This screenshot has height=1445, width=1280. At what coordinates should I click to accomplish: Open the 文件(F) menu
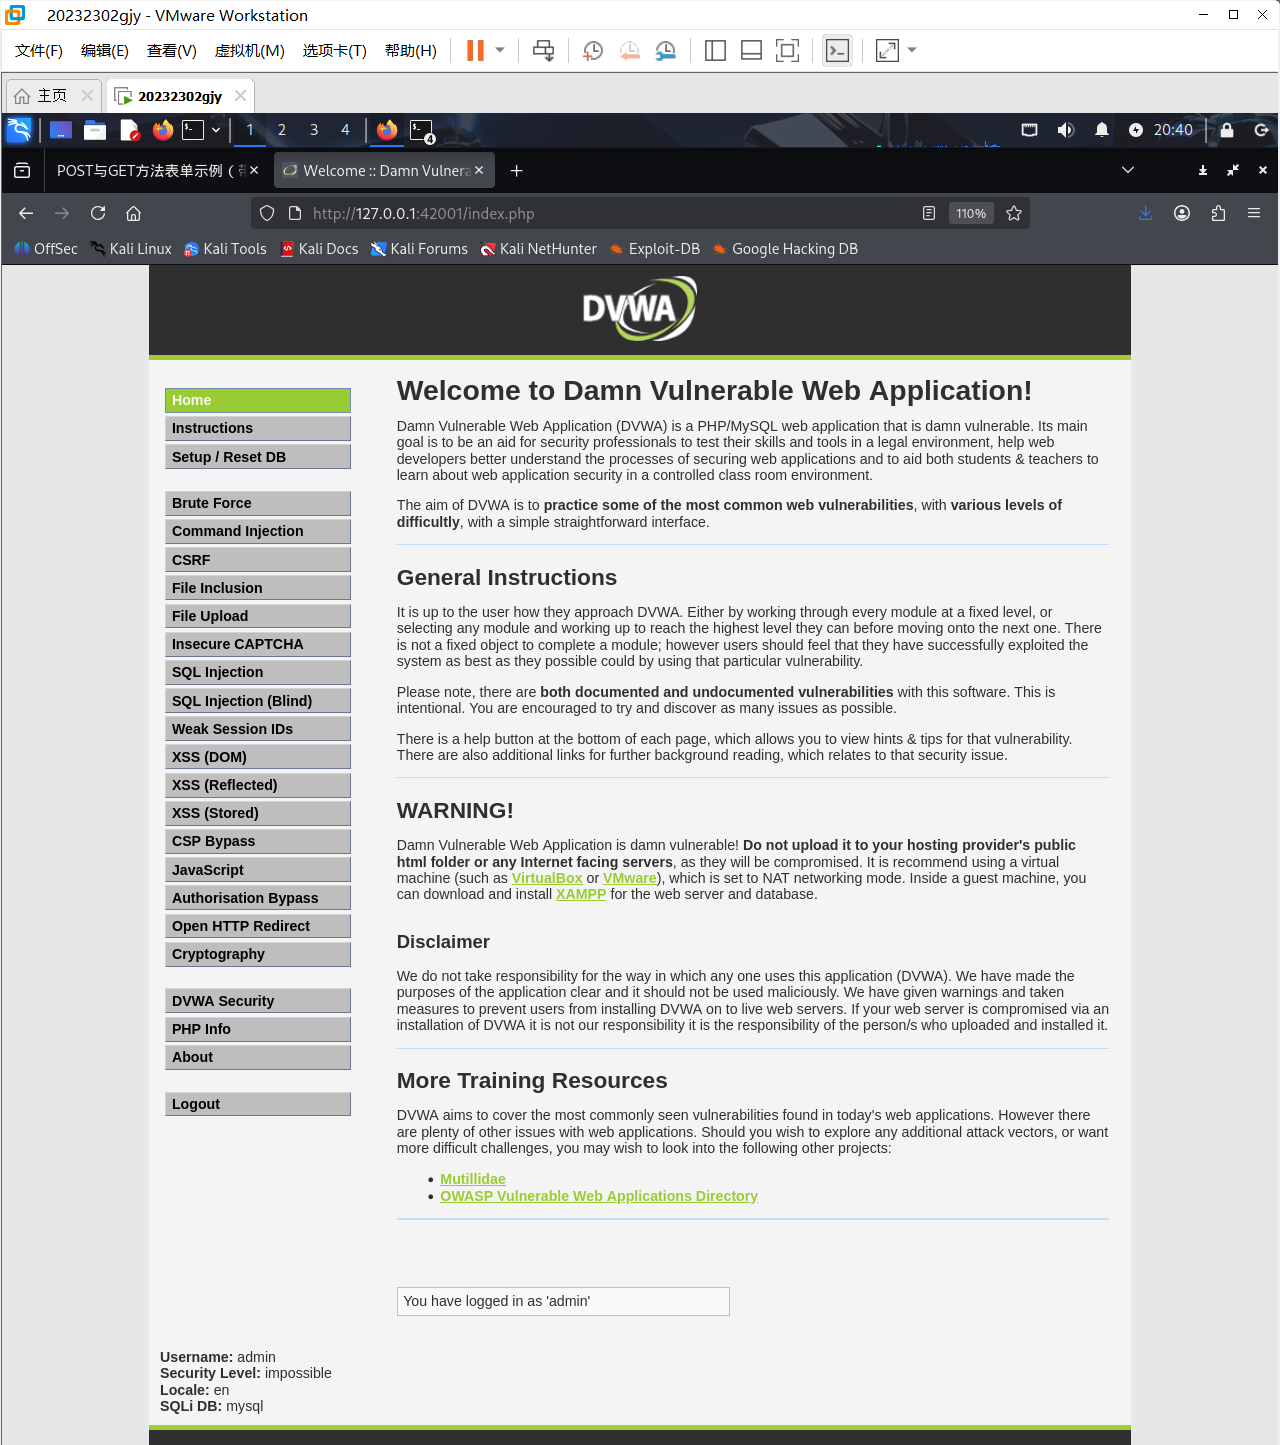[39, 51]
